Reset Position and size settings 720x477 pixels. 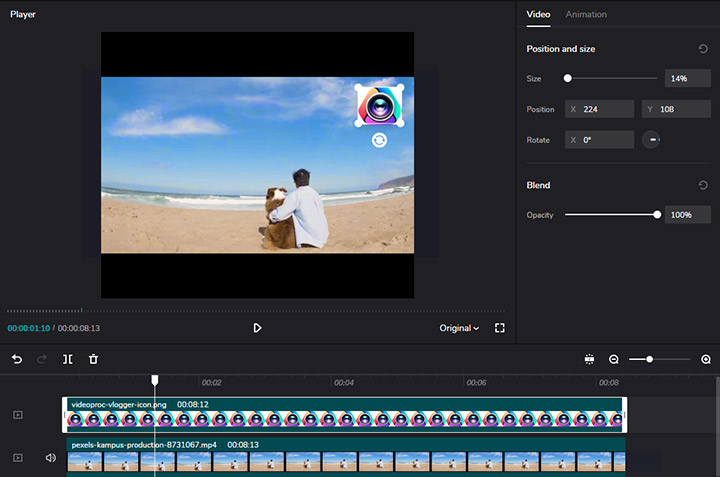pyautogui.click(x=703, y=49)
